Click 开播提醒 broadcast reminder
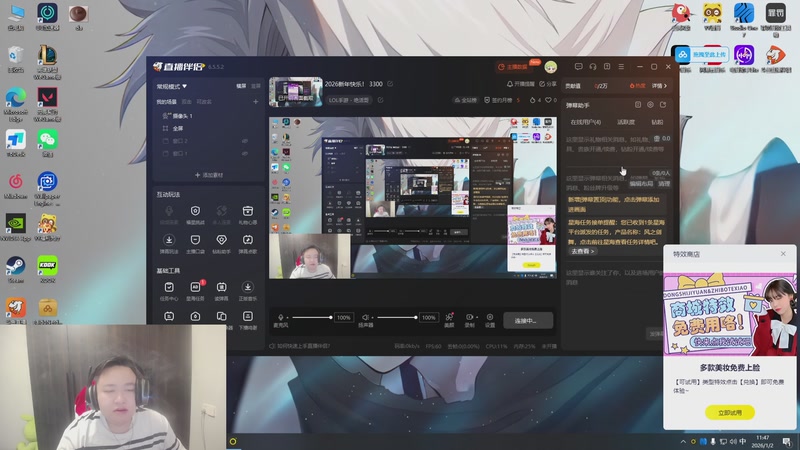The height and width of the screenshot is (450, 800). pyautogui.click(x=520, y=84)
